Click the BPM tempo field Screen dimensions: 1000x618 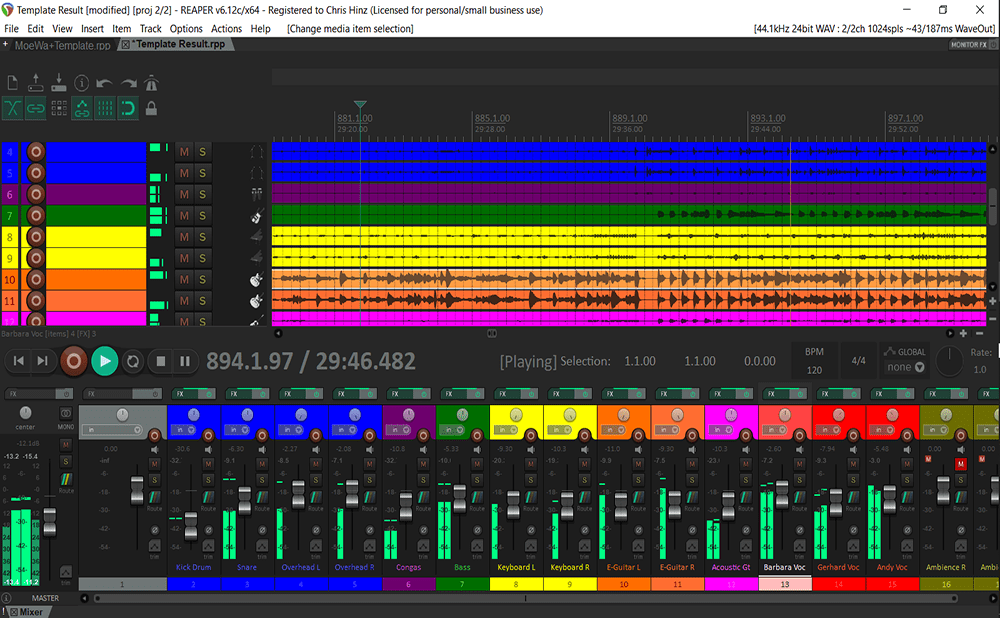click(813, 369)
